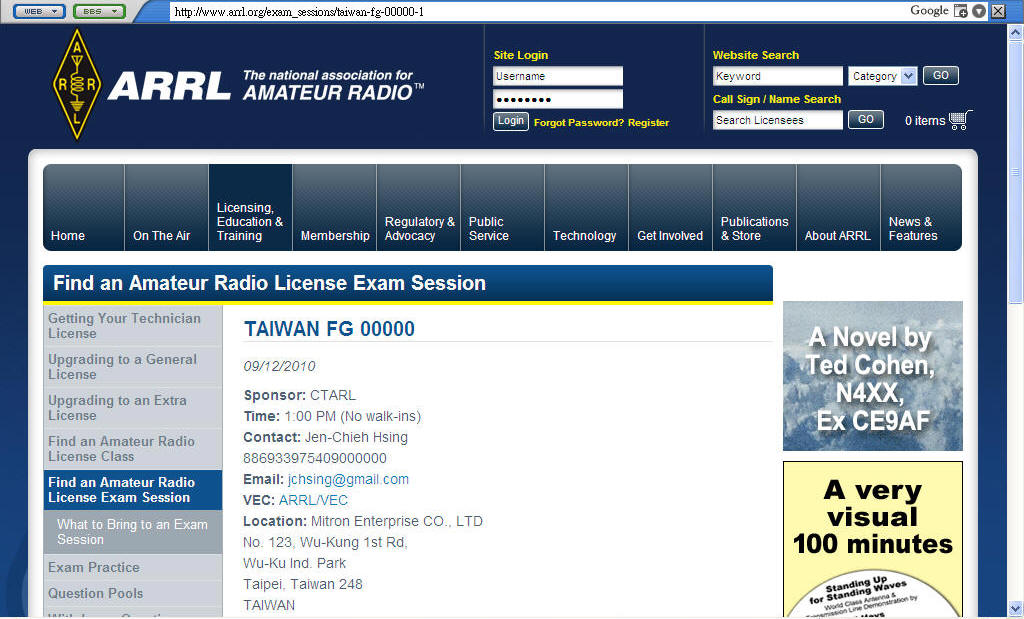Open Licensing, Education & Training menu
This screenshot has height=619, width=1024.
250,208
